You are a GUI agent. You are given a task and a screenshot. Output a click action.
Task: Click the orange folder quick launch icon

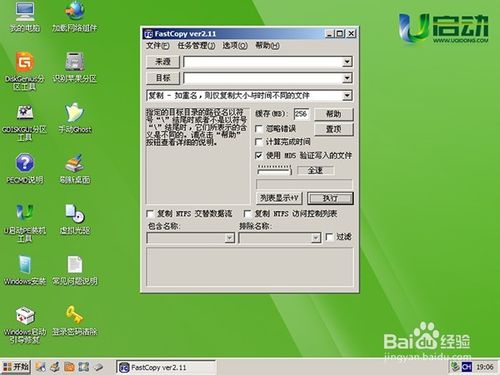[x=69, y=367]
